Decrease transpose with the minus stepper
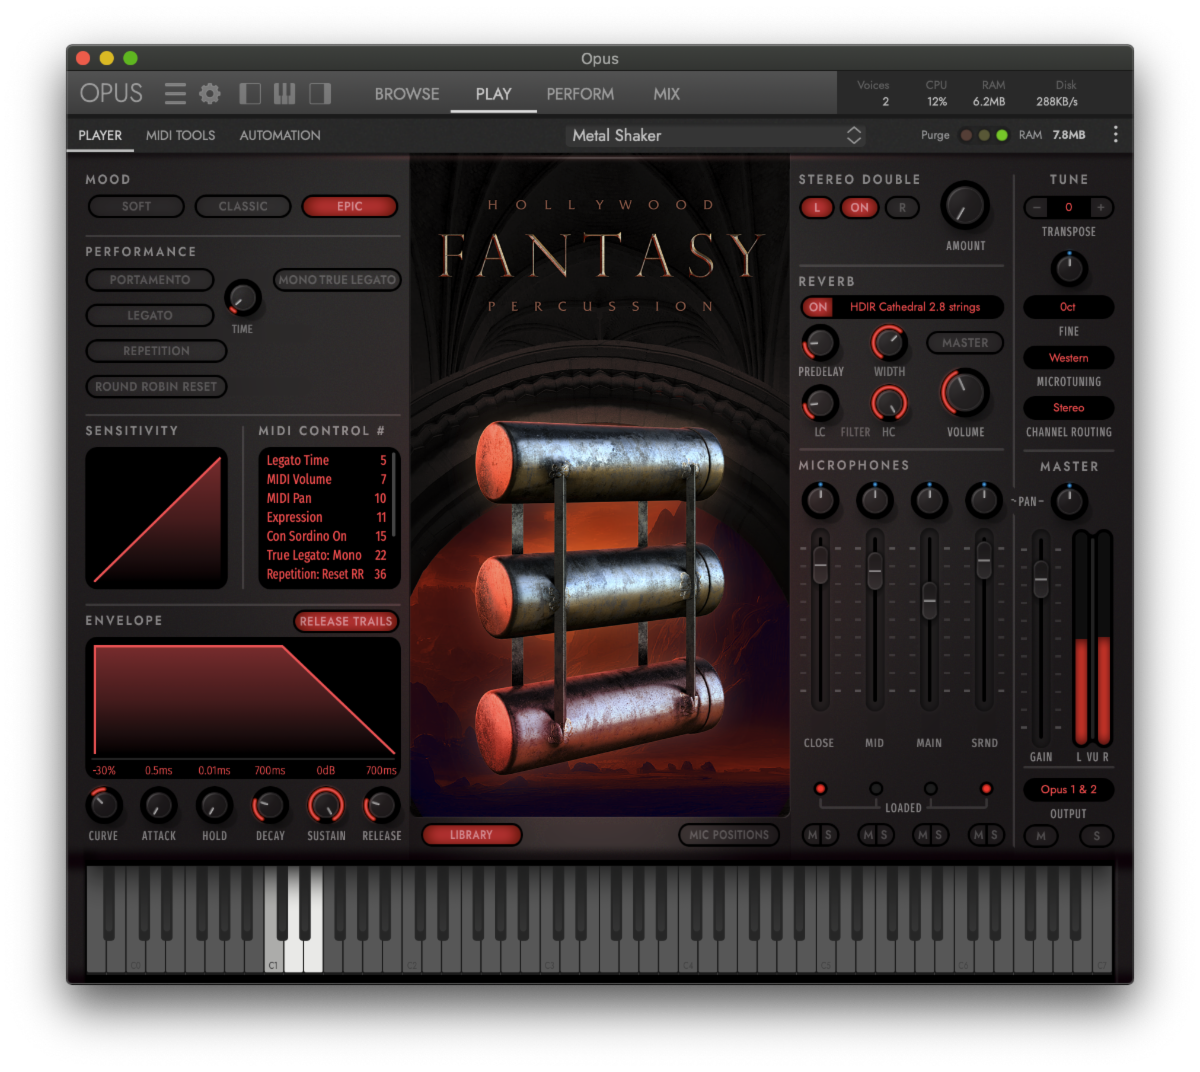The image size is (1200, 1072). tap(1037, 207)
